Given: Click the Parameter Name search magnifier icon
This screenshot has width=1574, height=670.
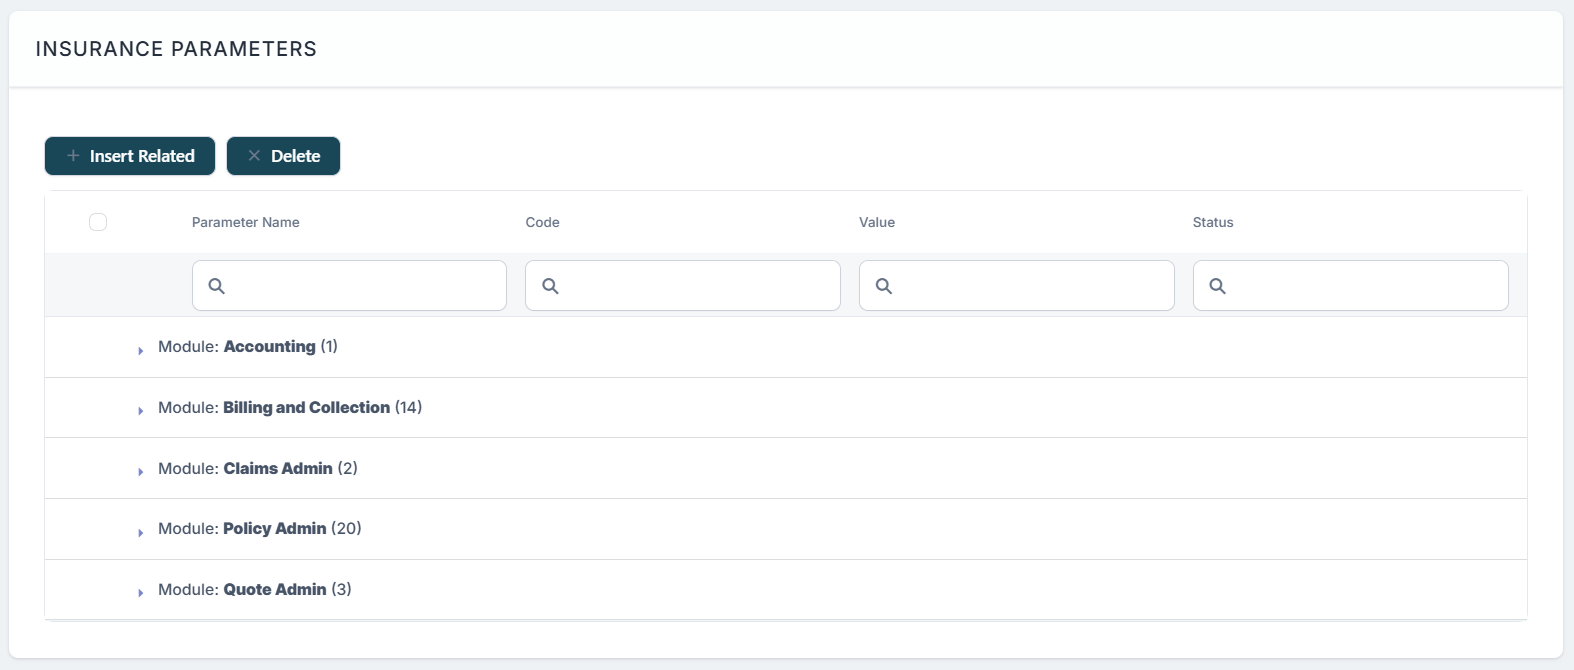Looking at the screenshot, I should tap(216, 286).
